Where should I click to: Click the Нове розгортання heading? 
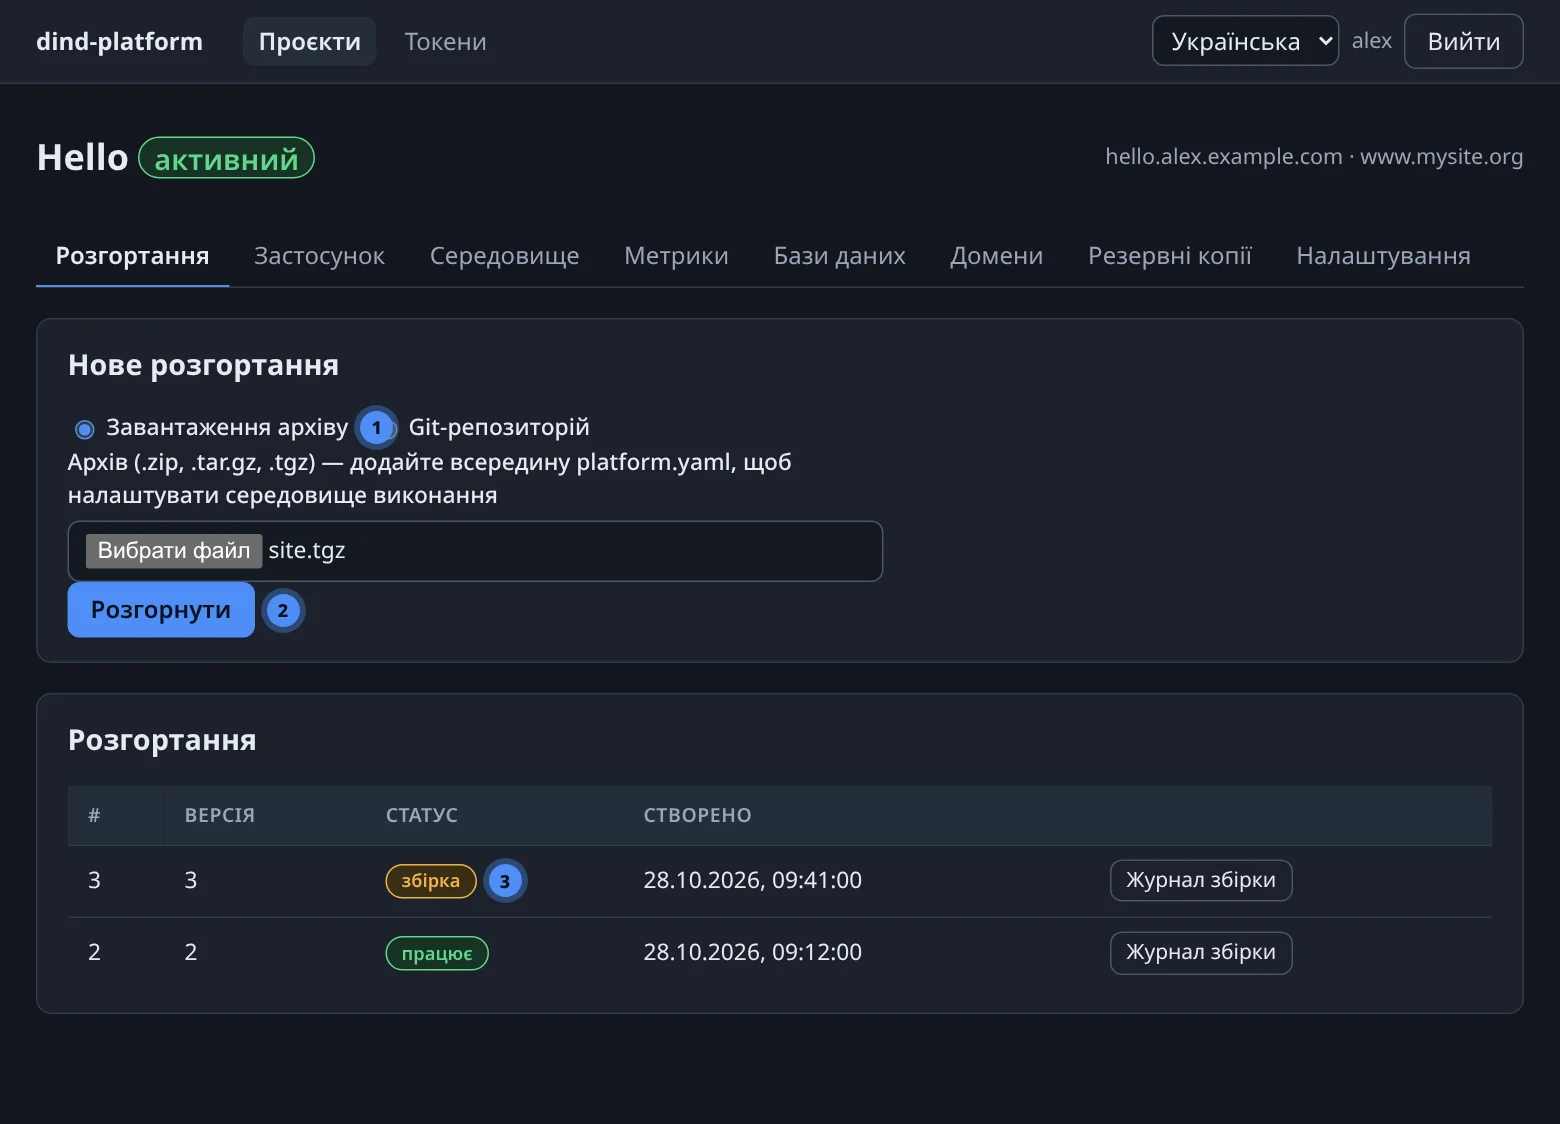point(203,365)
